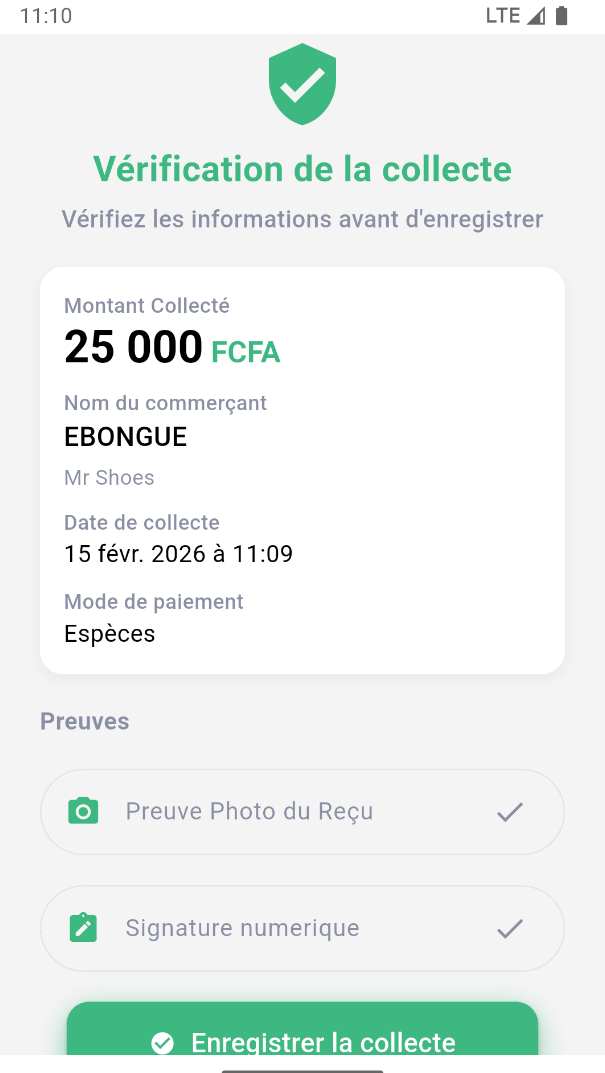The height and width of the screenshot is (1073, 605).
Task: Expand the Preuve Photo du Reçu row
Action: tap(302, 811)
